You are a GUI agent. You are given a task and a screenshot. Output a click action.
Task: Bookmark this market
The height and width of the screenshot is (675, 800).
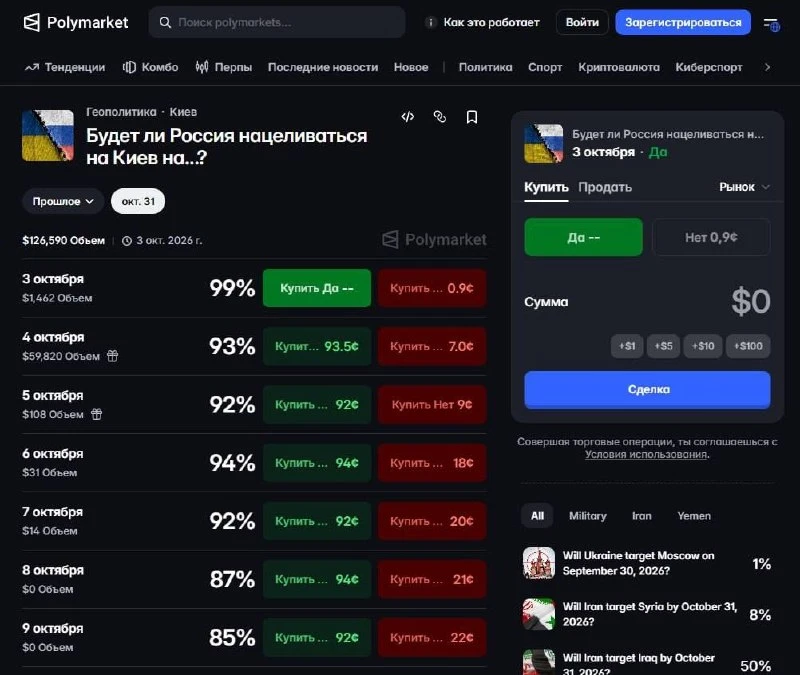pos(472,117)
